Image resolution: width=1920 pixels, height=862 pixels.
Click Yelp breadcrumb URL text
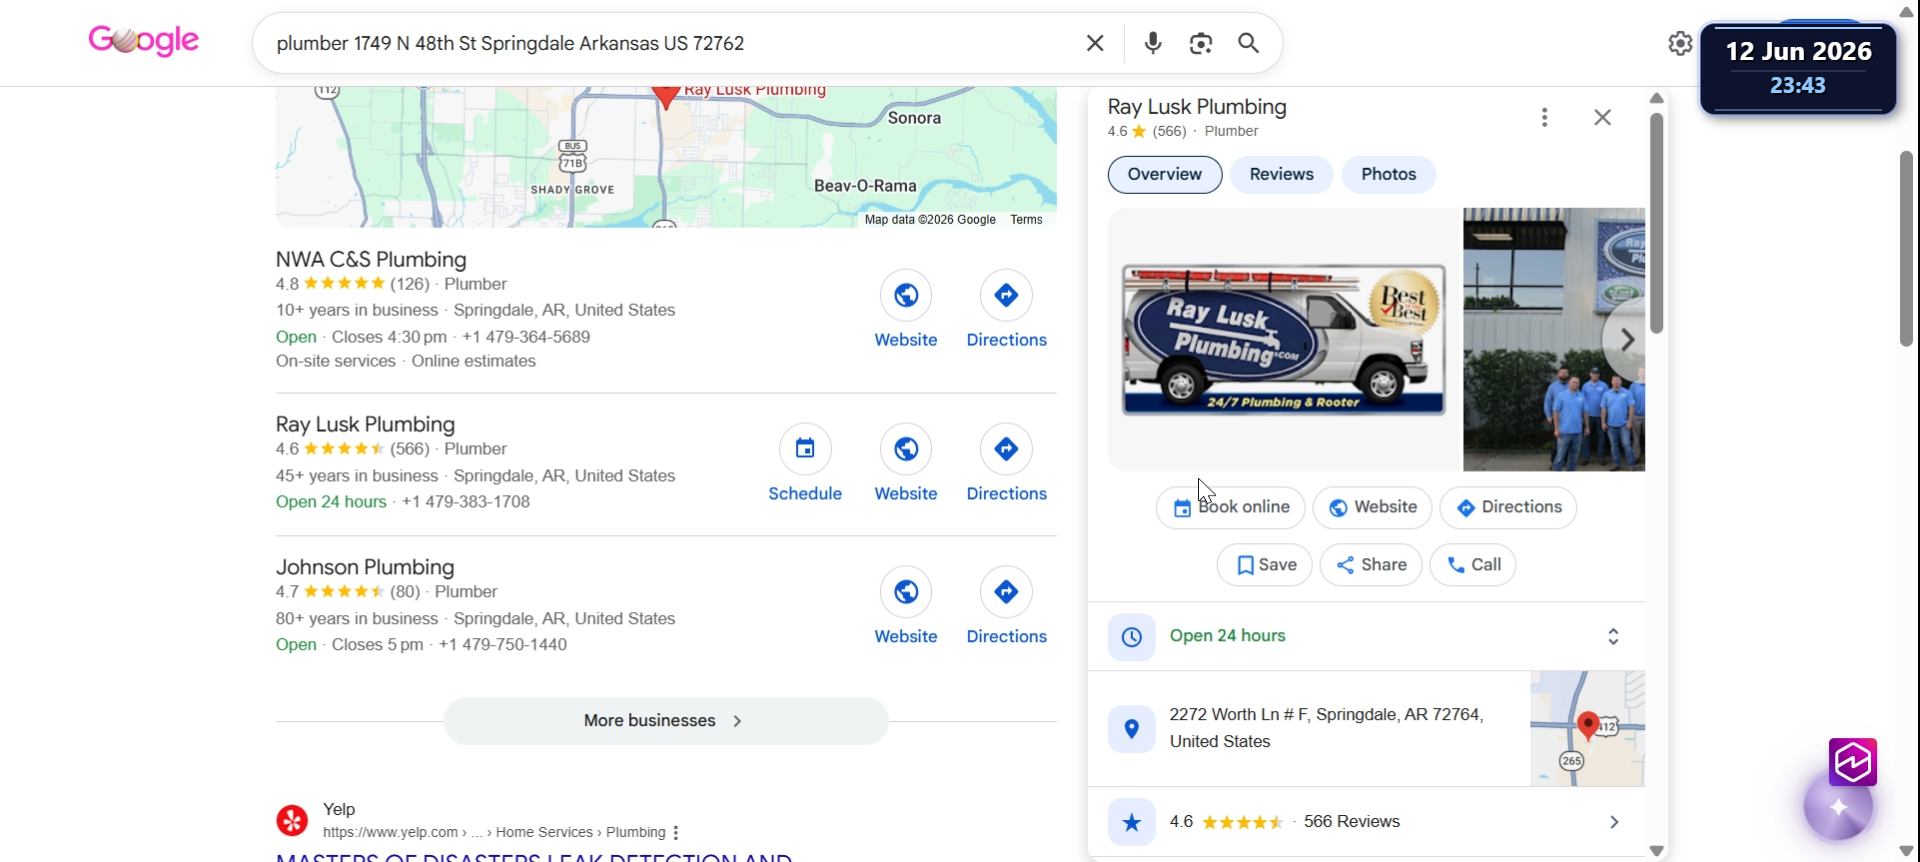coord(494,833)
